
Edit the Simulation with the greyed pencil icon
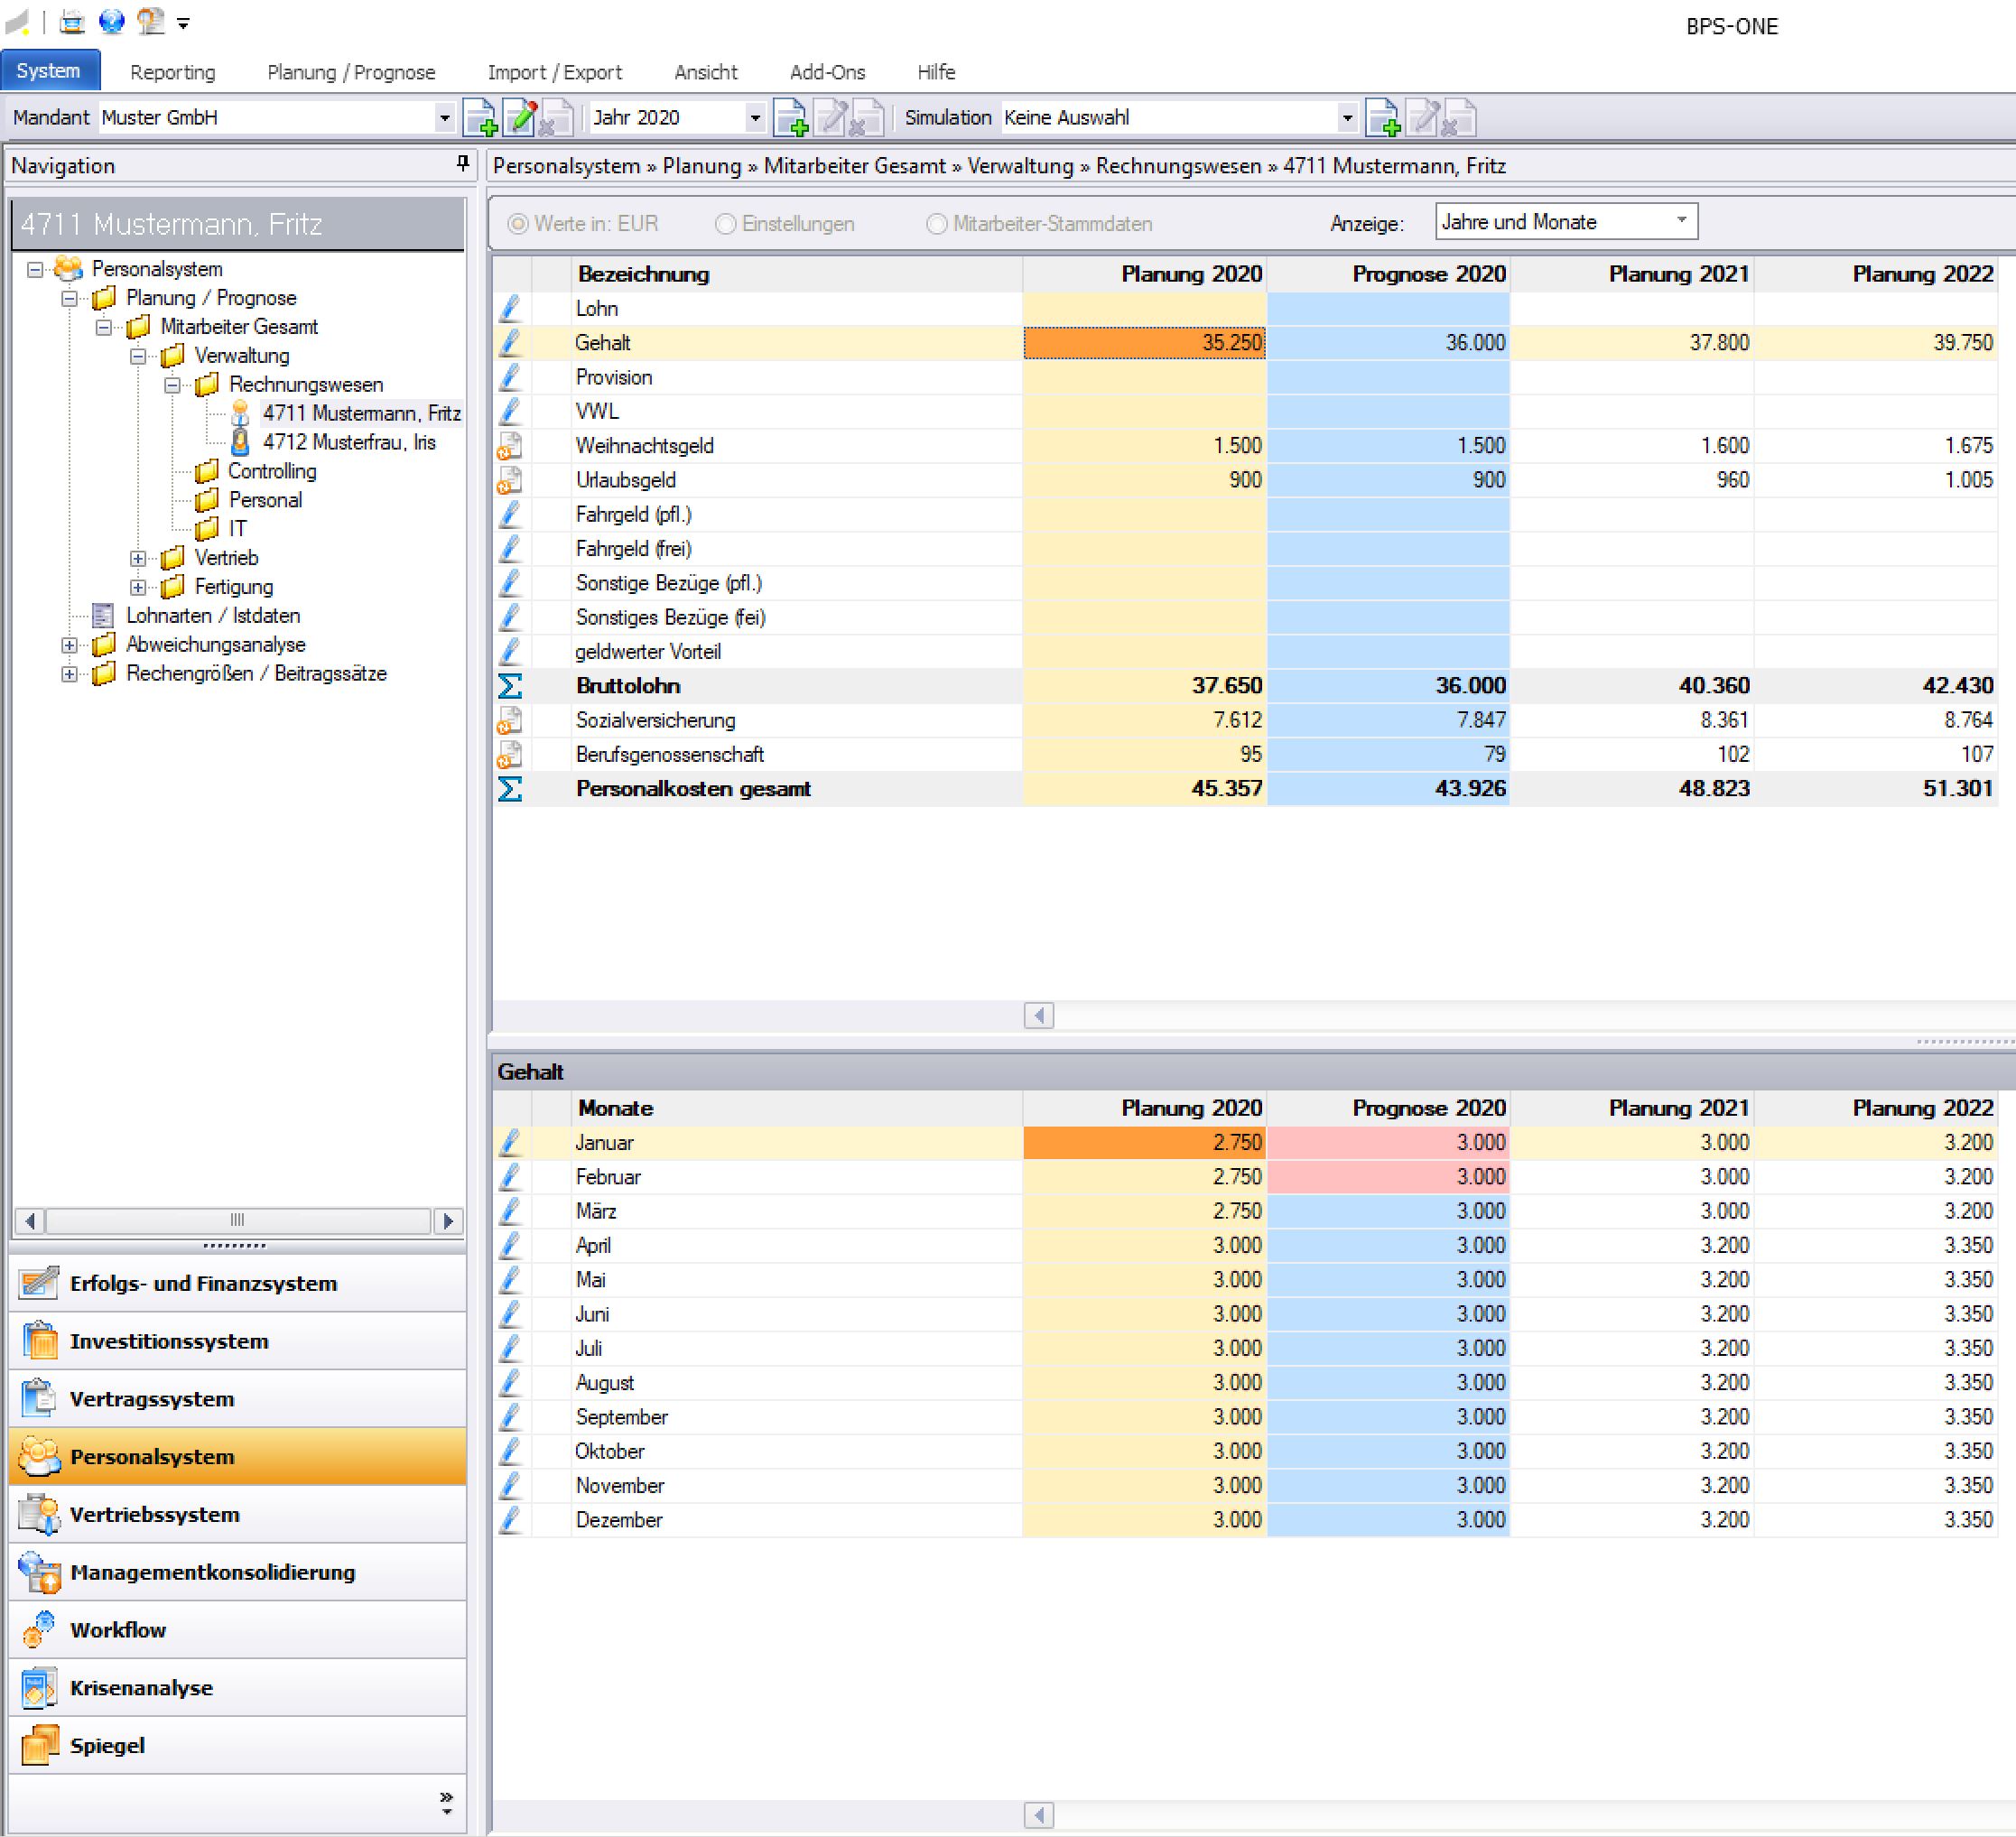point(1422,118)
